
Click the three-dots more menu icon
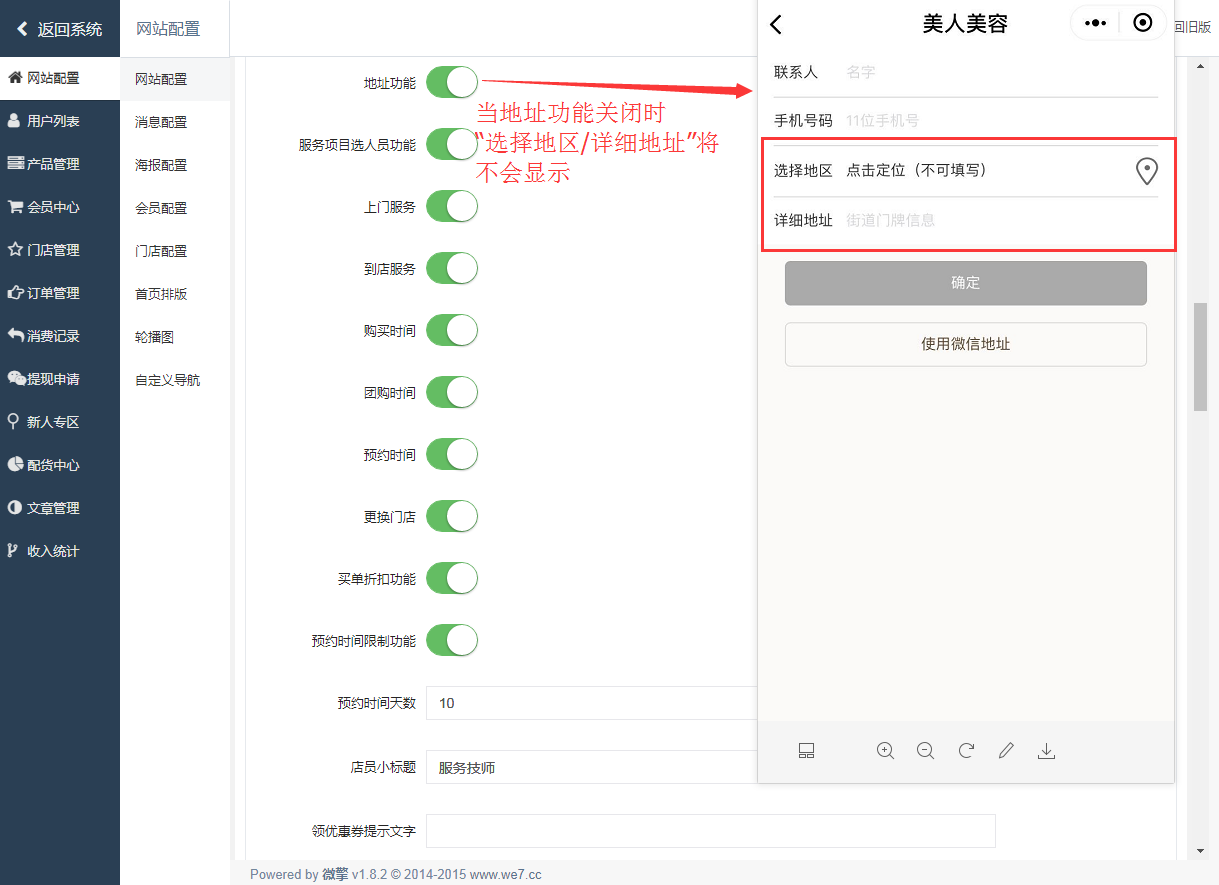[x=1095, y=24]
